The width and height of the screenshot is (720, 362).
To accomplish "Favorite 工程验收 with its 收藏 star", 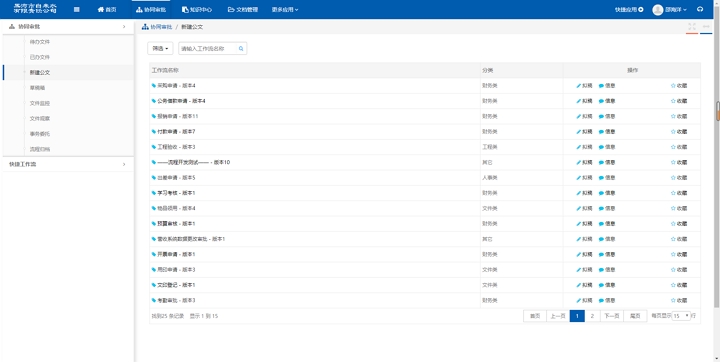I will (679, 147).
